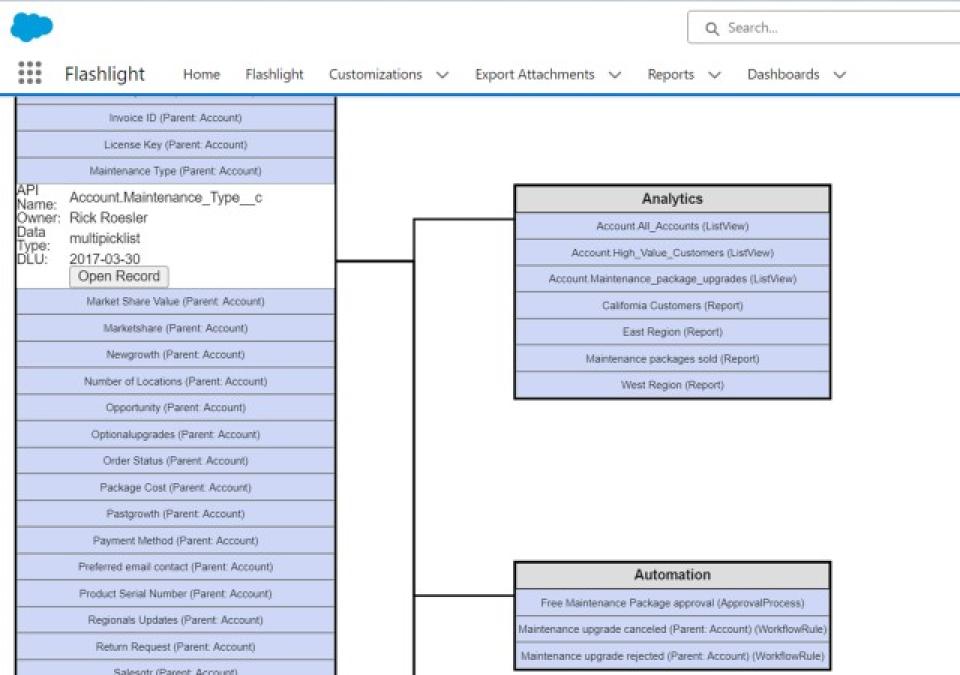Open the Reports tab

click(x=670, y=74)
